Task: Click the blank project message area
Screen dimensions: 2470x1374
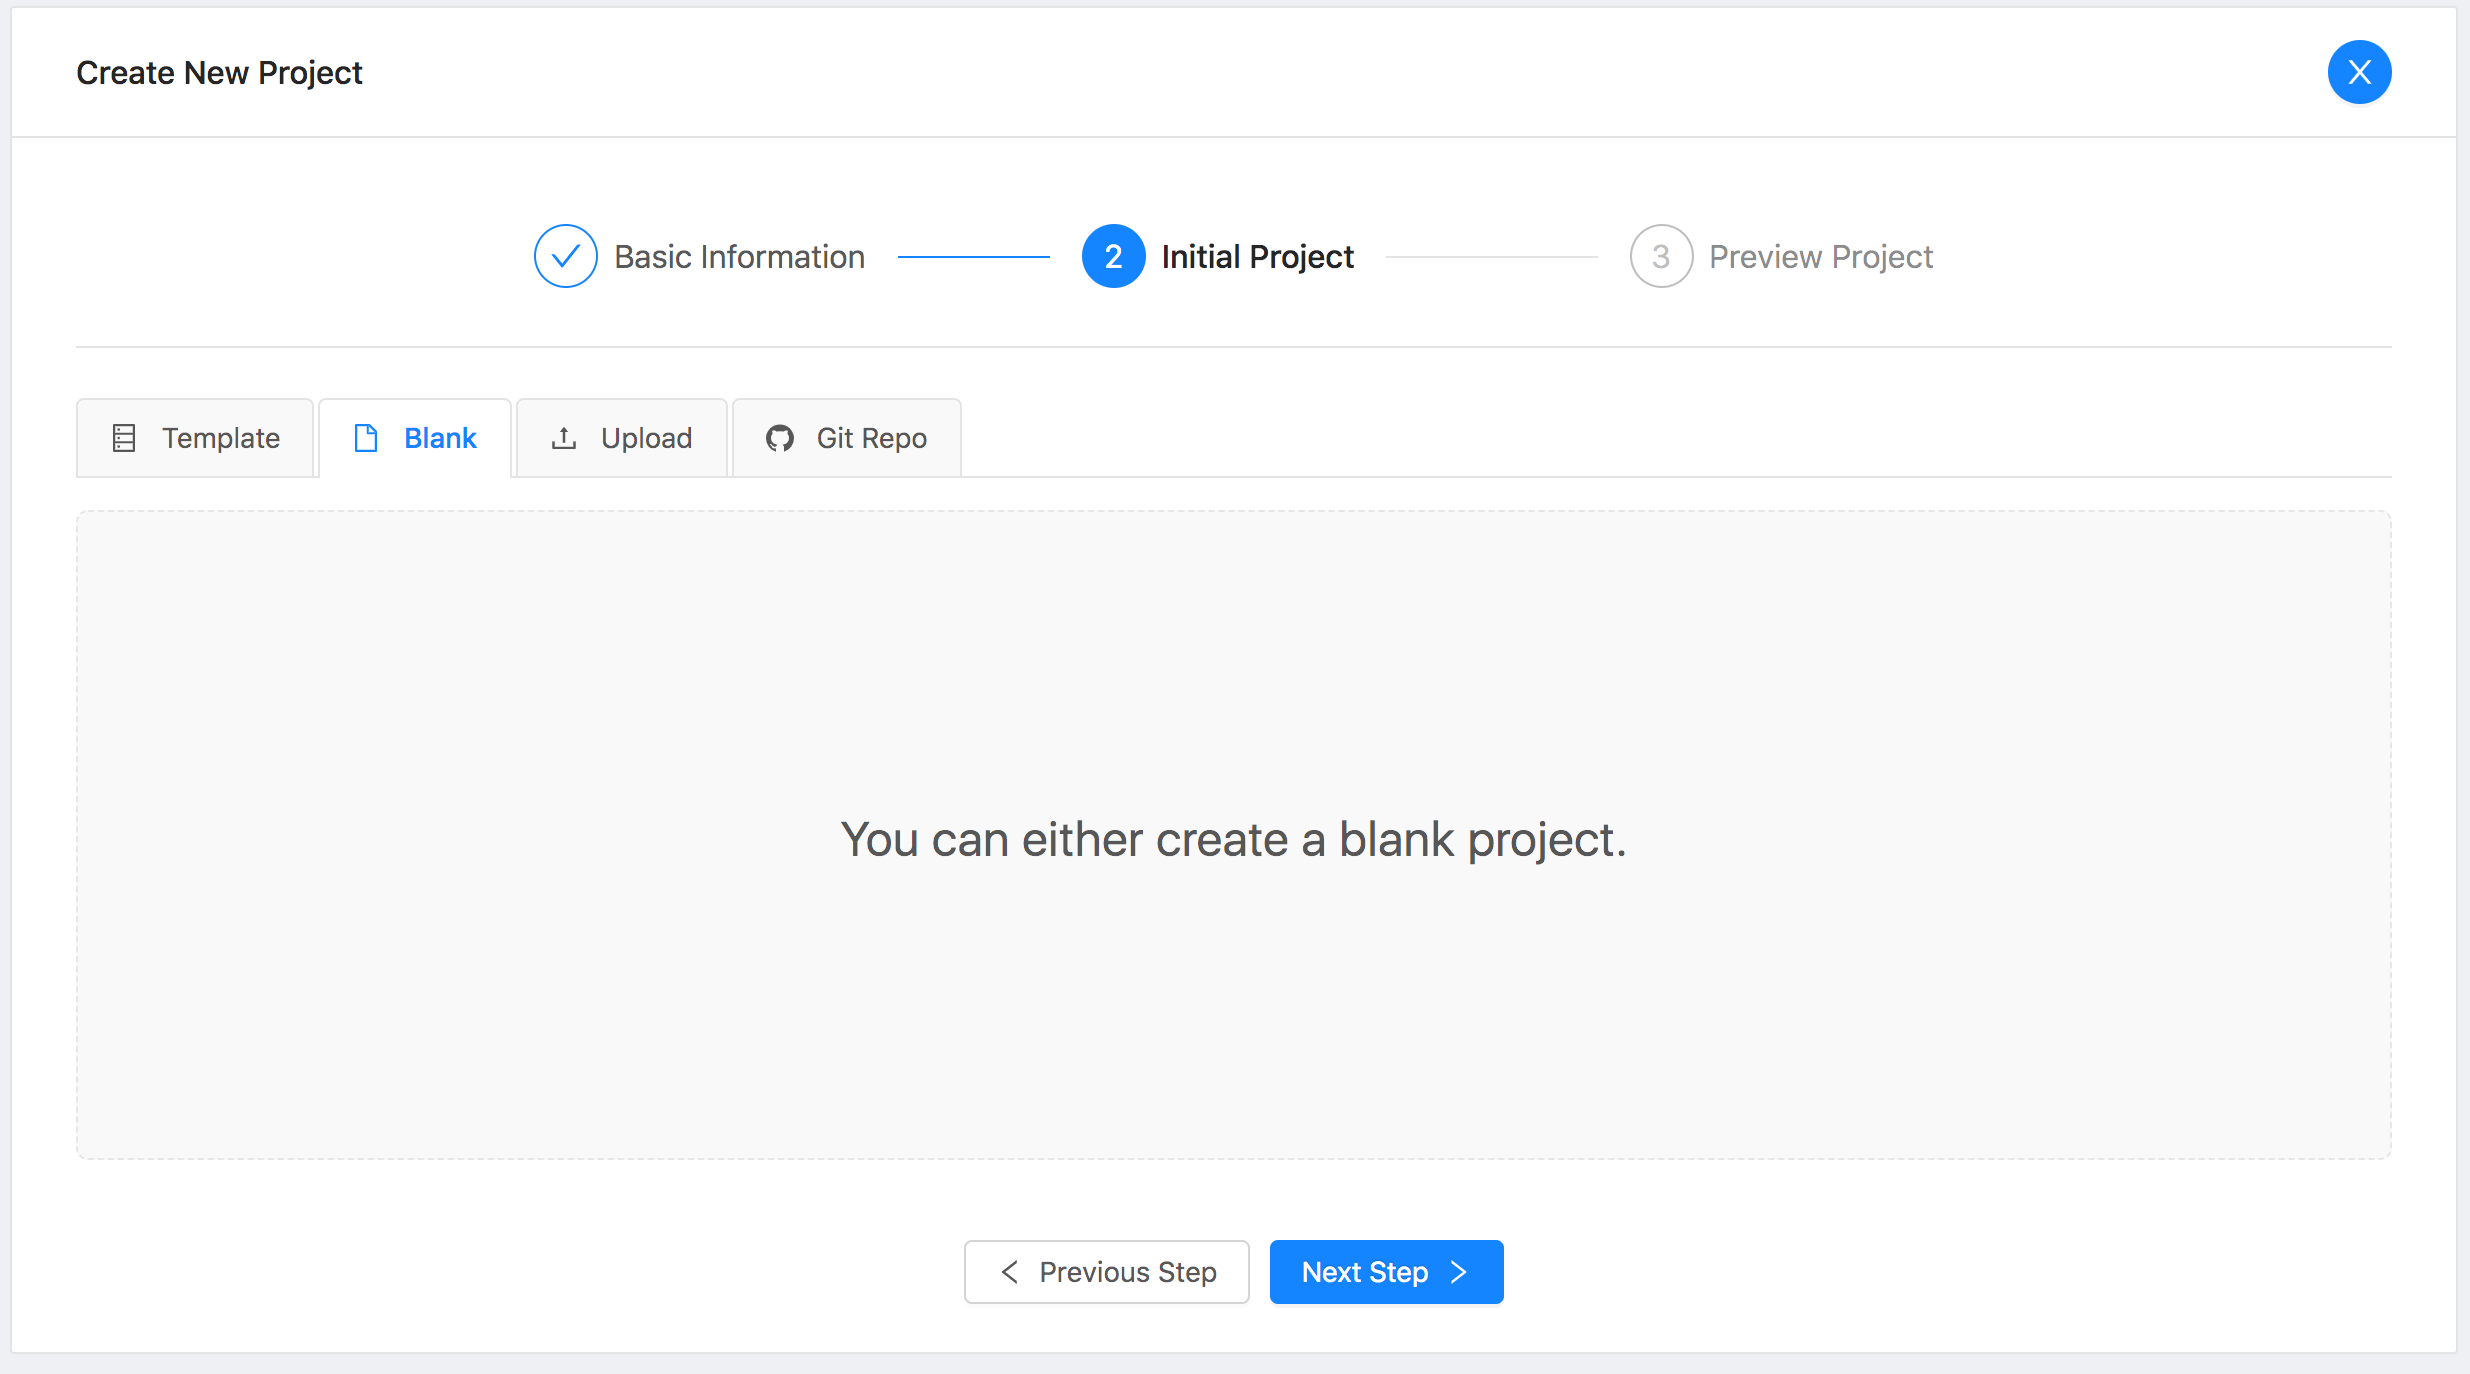Action: tap(1233, 838)
